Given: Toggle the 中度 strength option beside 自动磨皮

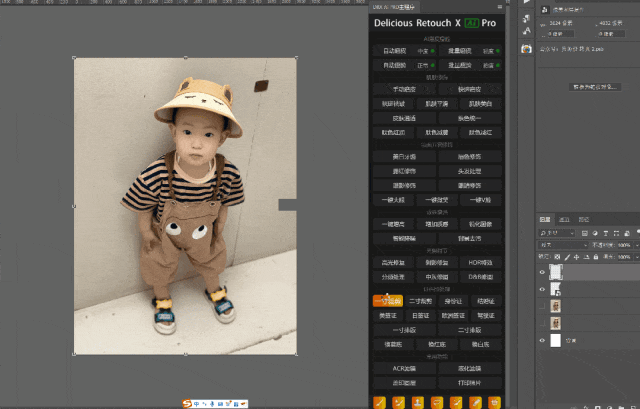Looking at the screenshot, I should 425,51.
